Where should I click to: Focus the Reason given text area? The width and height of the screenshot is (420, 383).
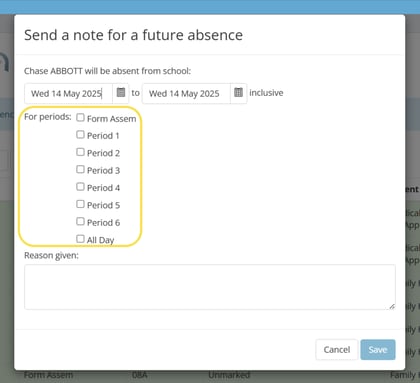[x=210, y=287]
